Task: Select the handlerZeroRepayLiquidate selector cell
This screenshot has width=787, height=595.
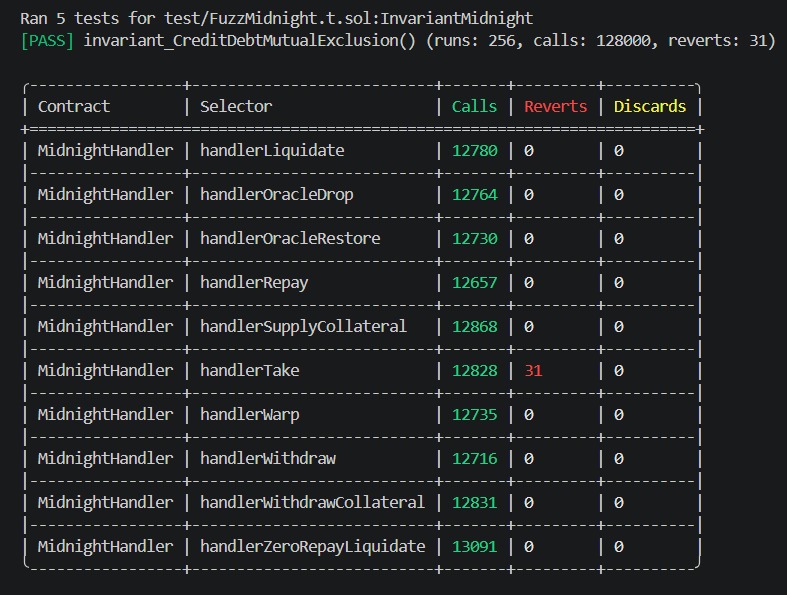Action: (312, 546)
